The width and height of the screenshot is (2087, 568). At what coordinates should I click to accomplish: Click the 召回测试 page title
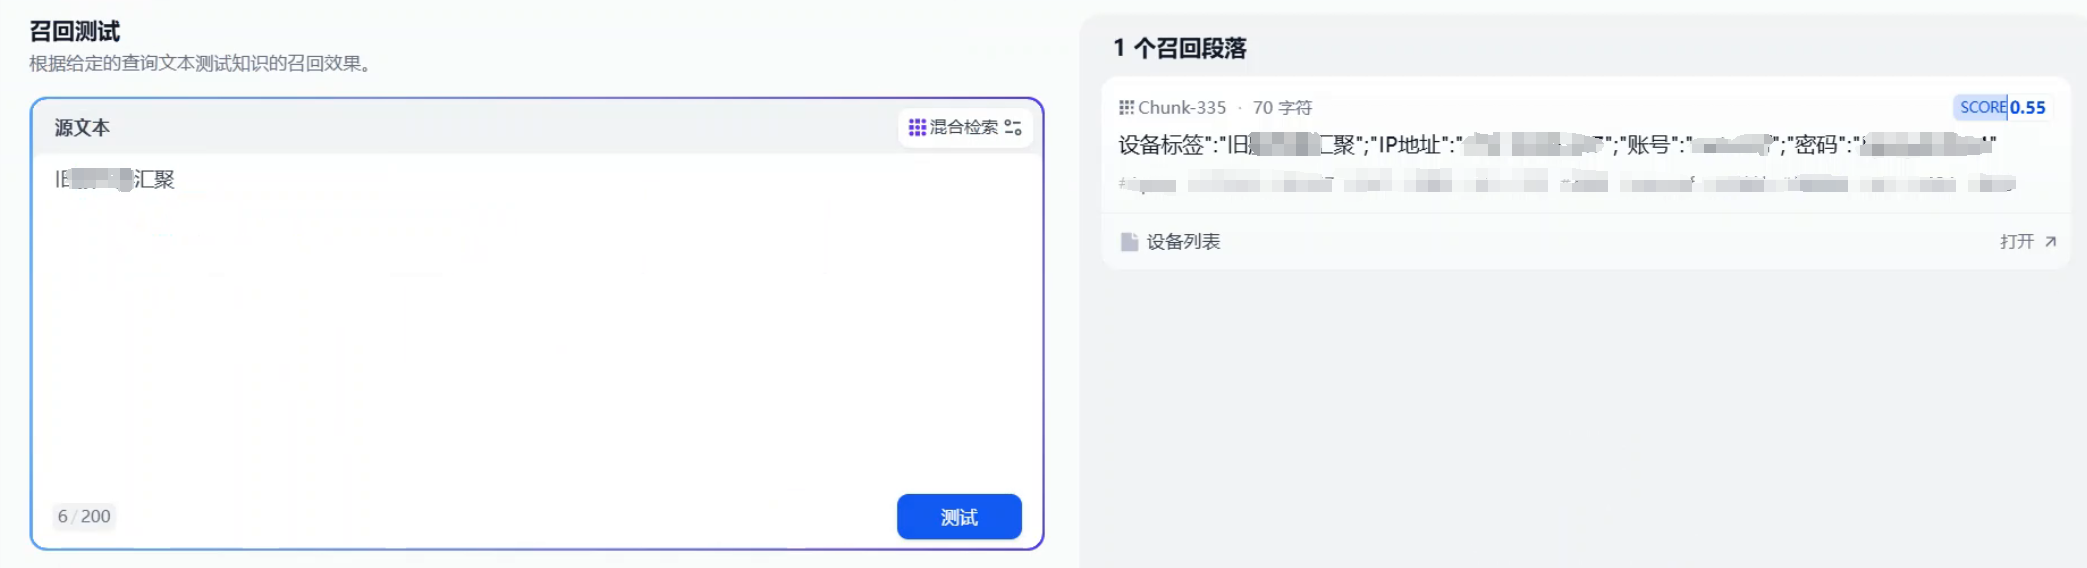pyautogui.click(x=74, y=31)
